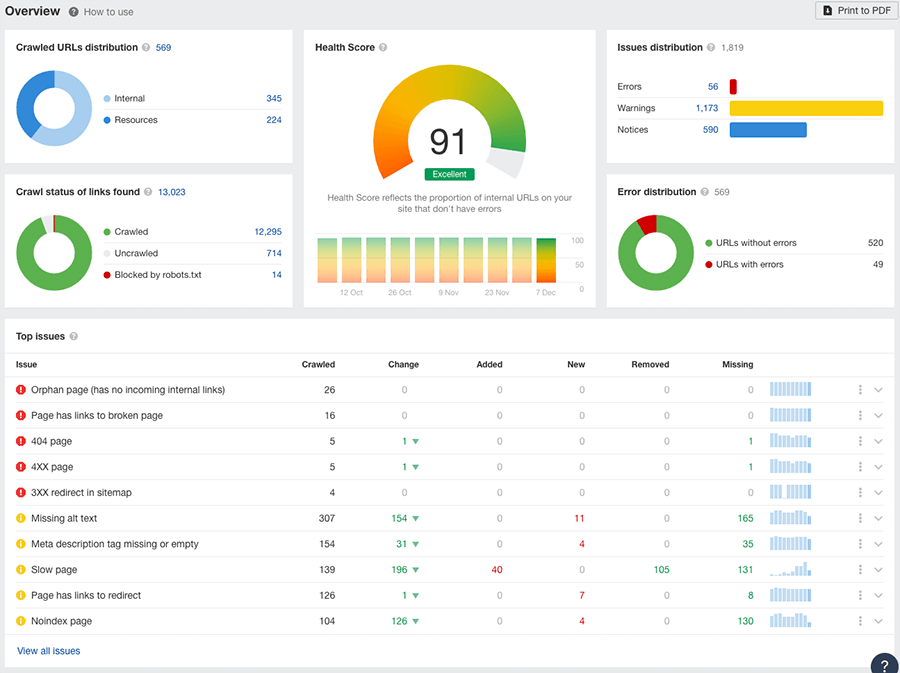Click the View all issues link

pos(48,650)
